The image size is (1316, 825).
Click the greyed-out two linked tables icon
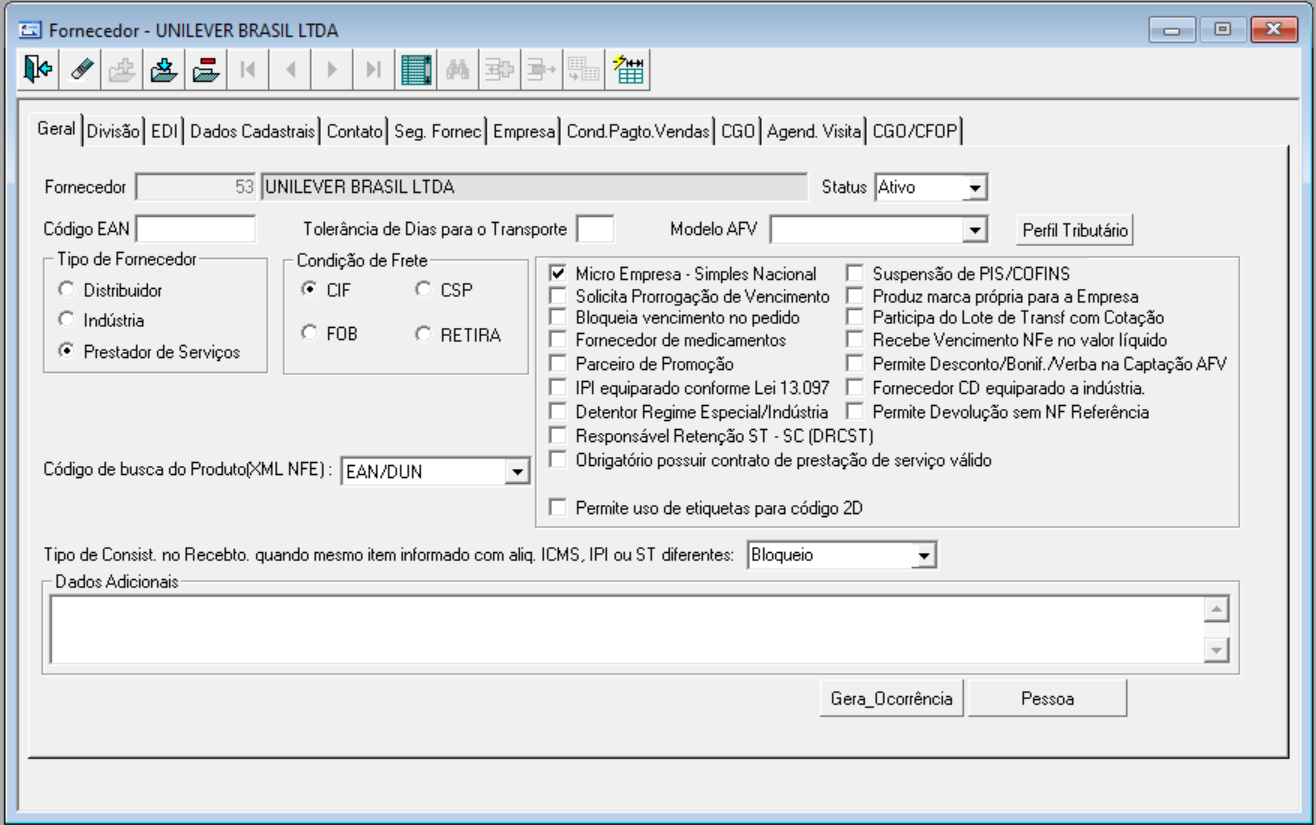click(582, 70)
